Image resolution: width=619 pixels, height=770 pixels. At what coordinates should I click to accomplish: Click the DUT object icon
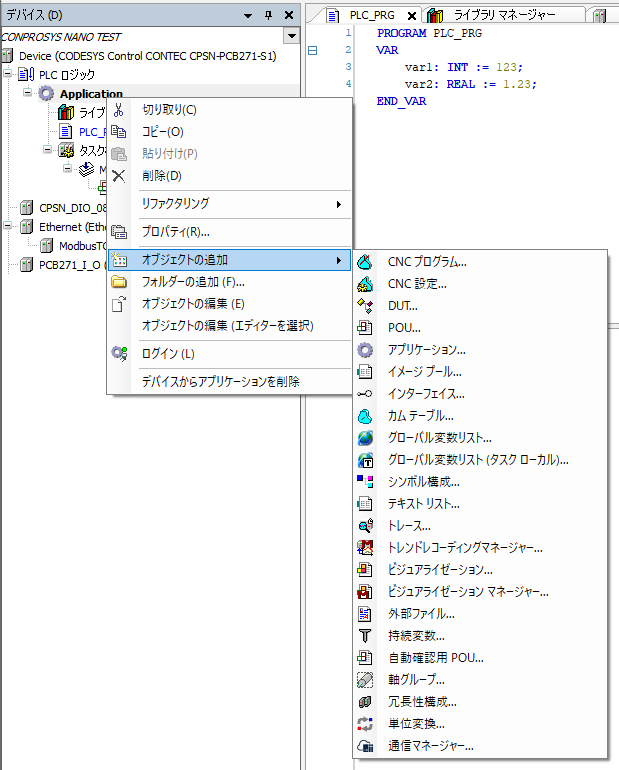coord(365,306)
